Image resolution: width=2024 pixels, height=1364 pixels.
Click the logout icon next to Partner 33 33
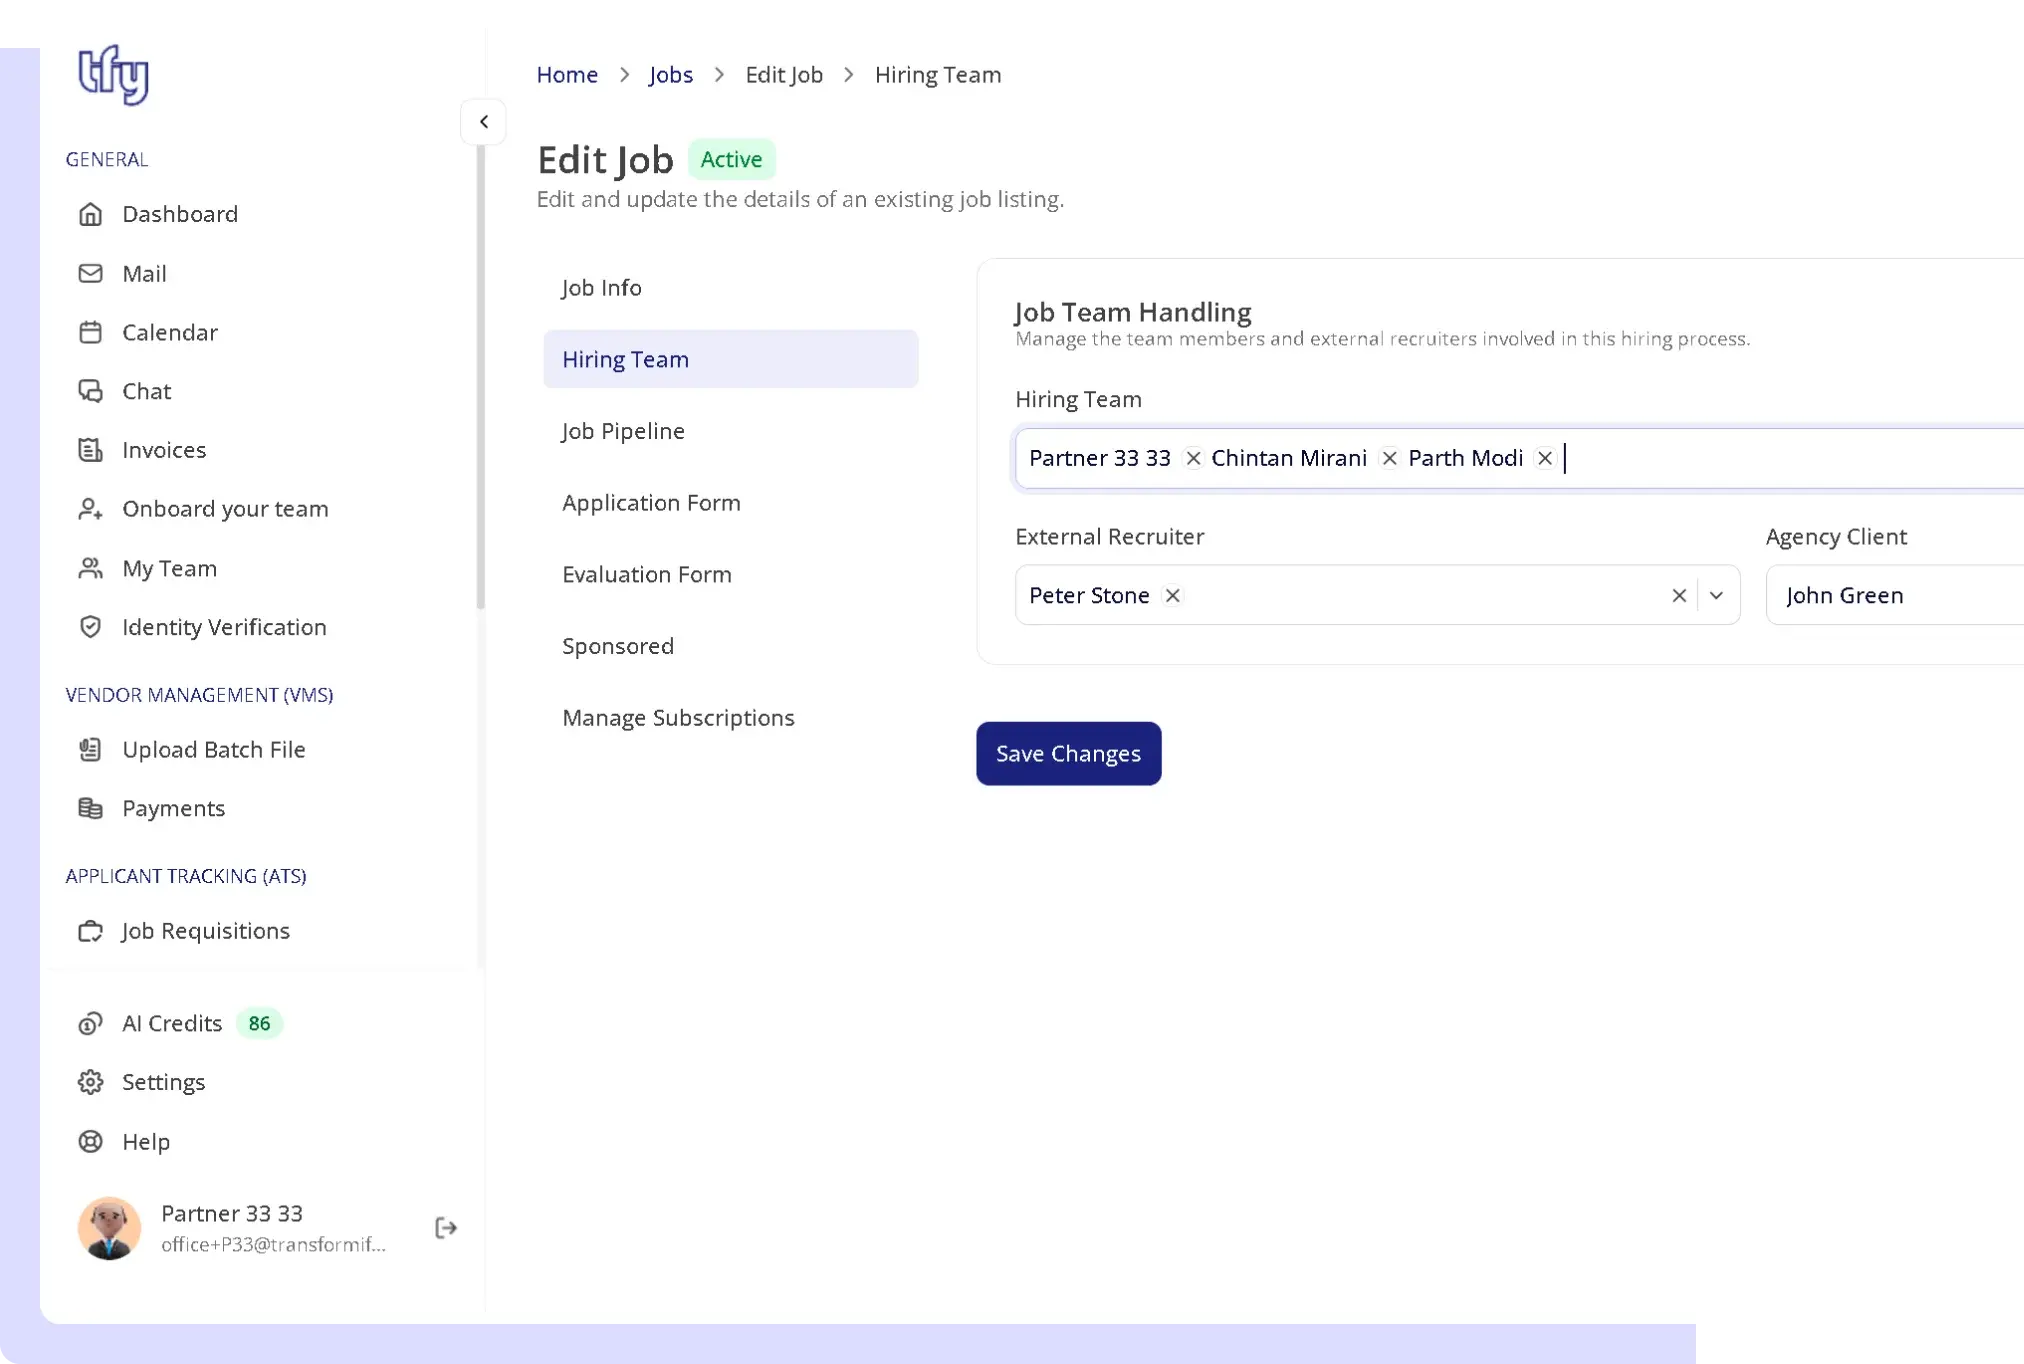(x=445, y=1228)
